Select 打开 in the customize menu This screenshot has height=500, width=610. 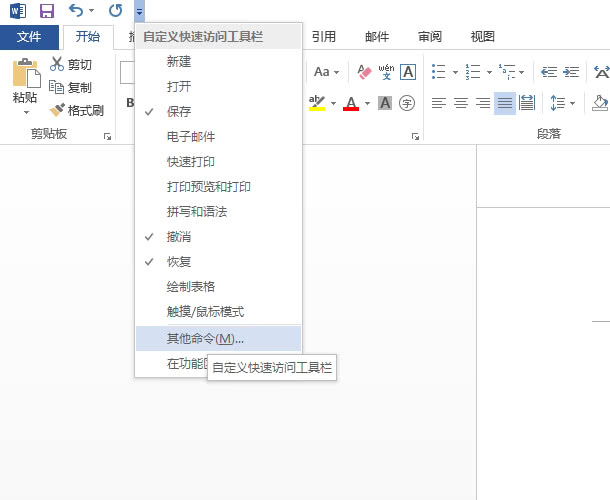tap(218, 87)
